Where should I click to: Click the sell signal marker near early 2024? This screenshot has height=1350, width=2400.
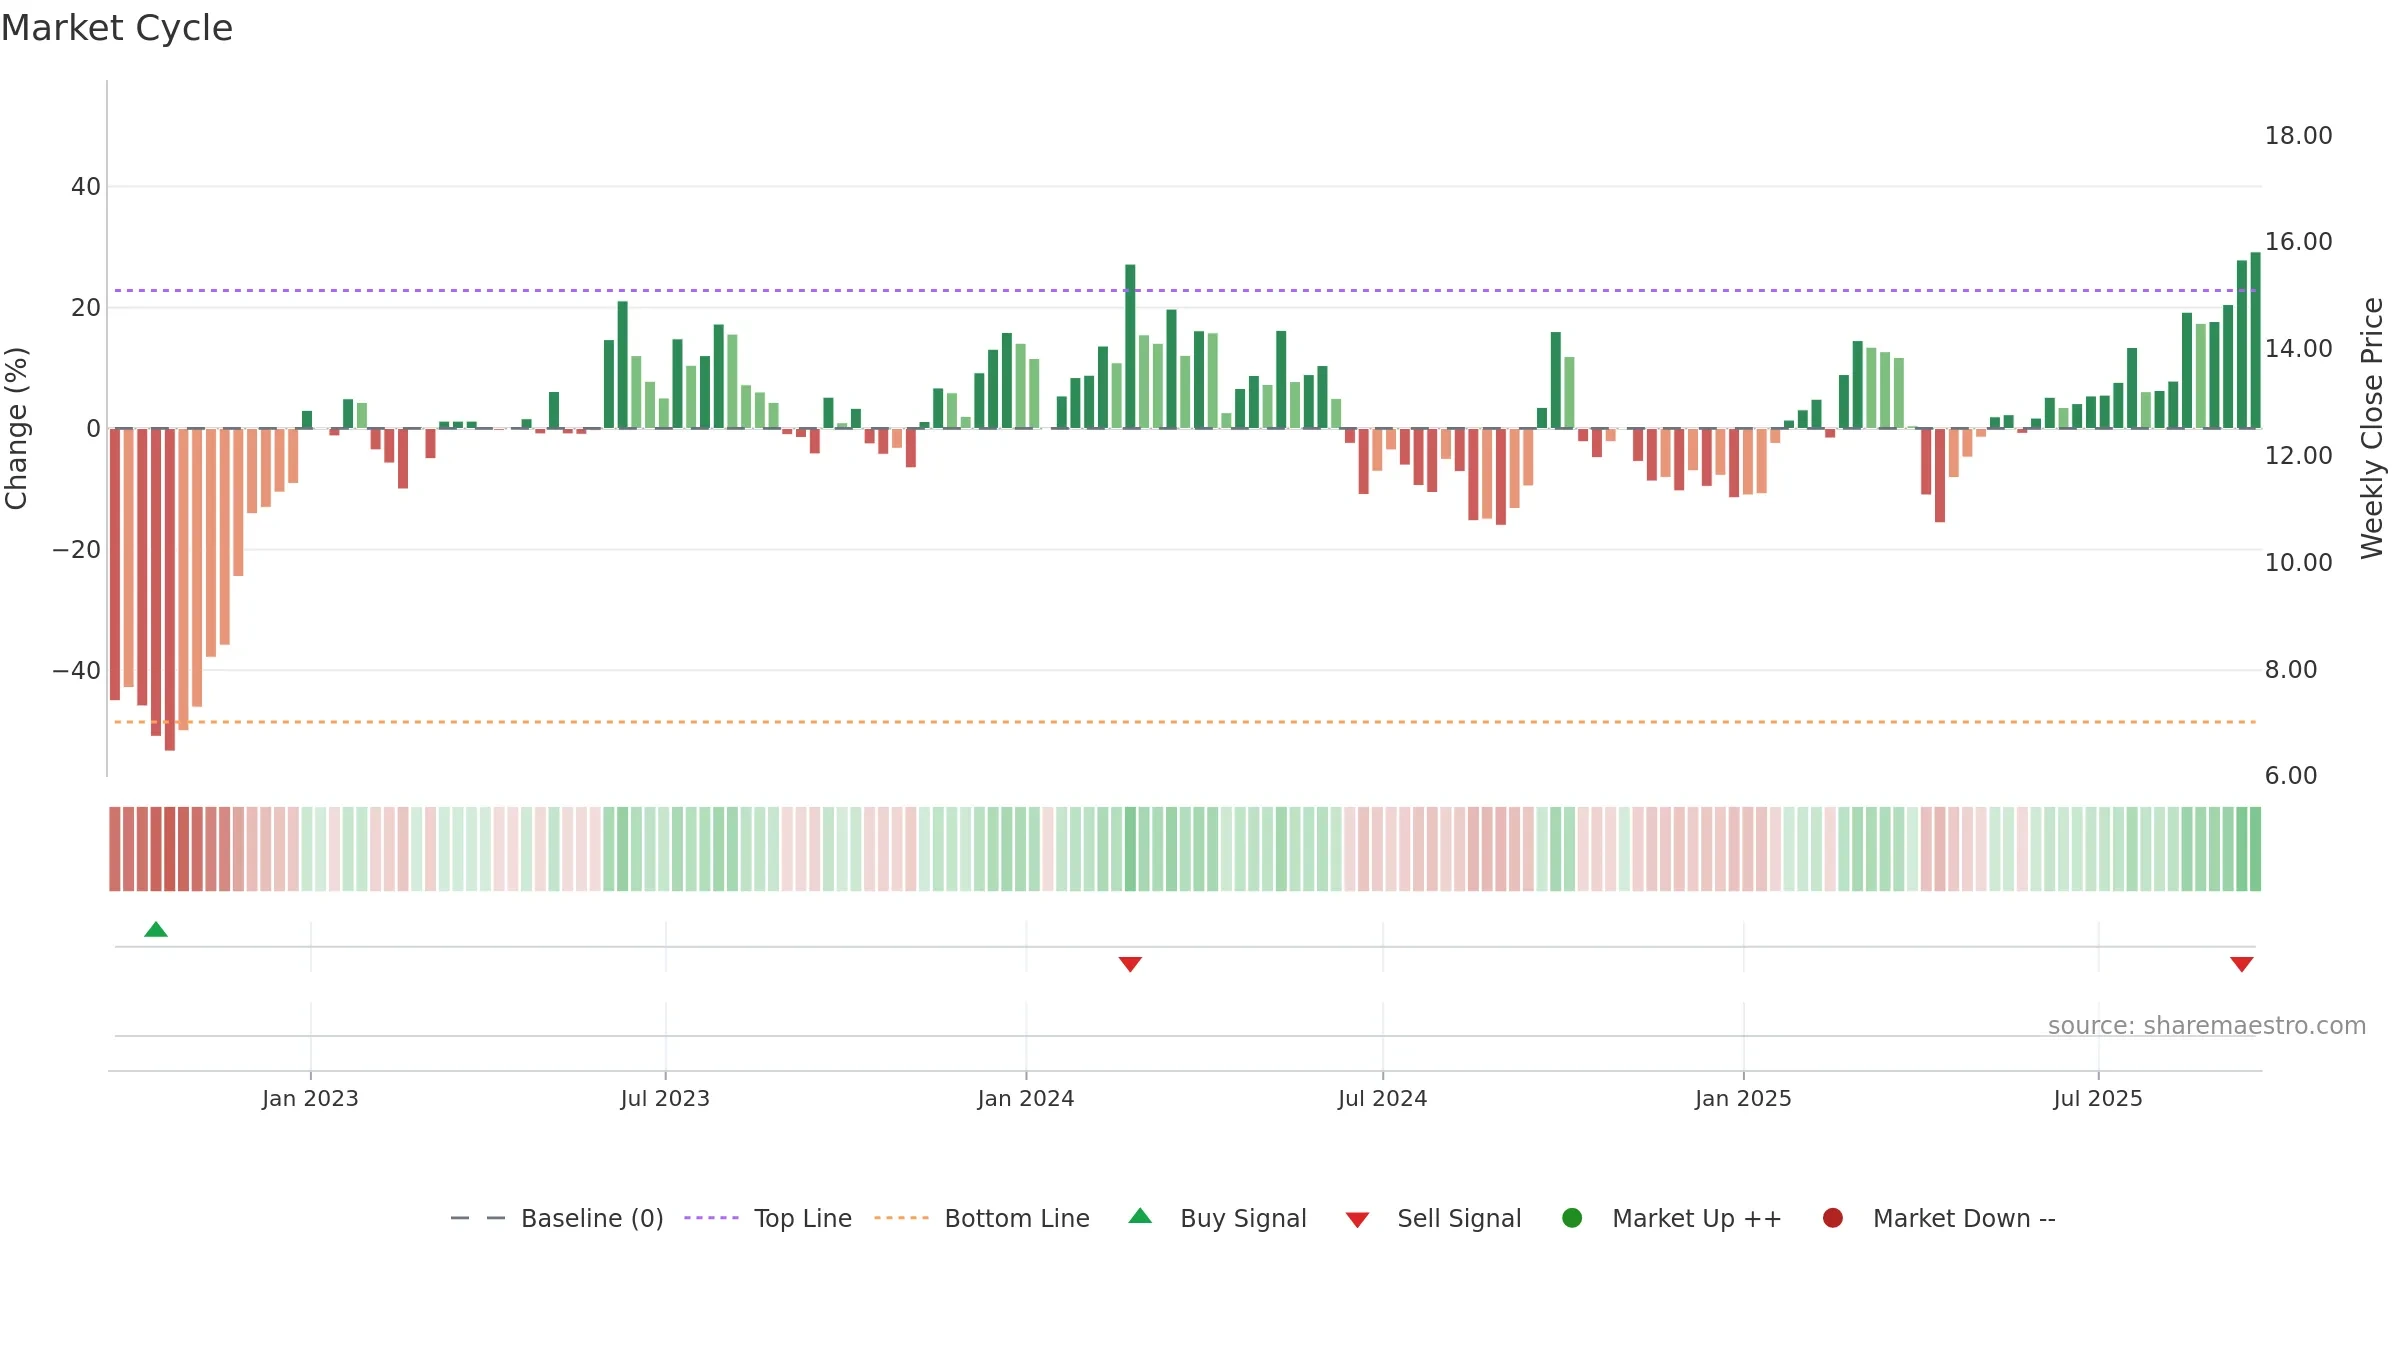[1130, 964]
